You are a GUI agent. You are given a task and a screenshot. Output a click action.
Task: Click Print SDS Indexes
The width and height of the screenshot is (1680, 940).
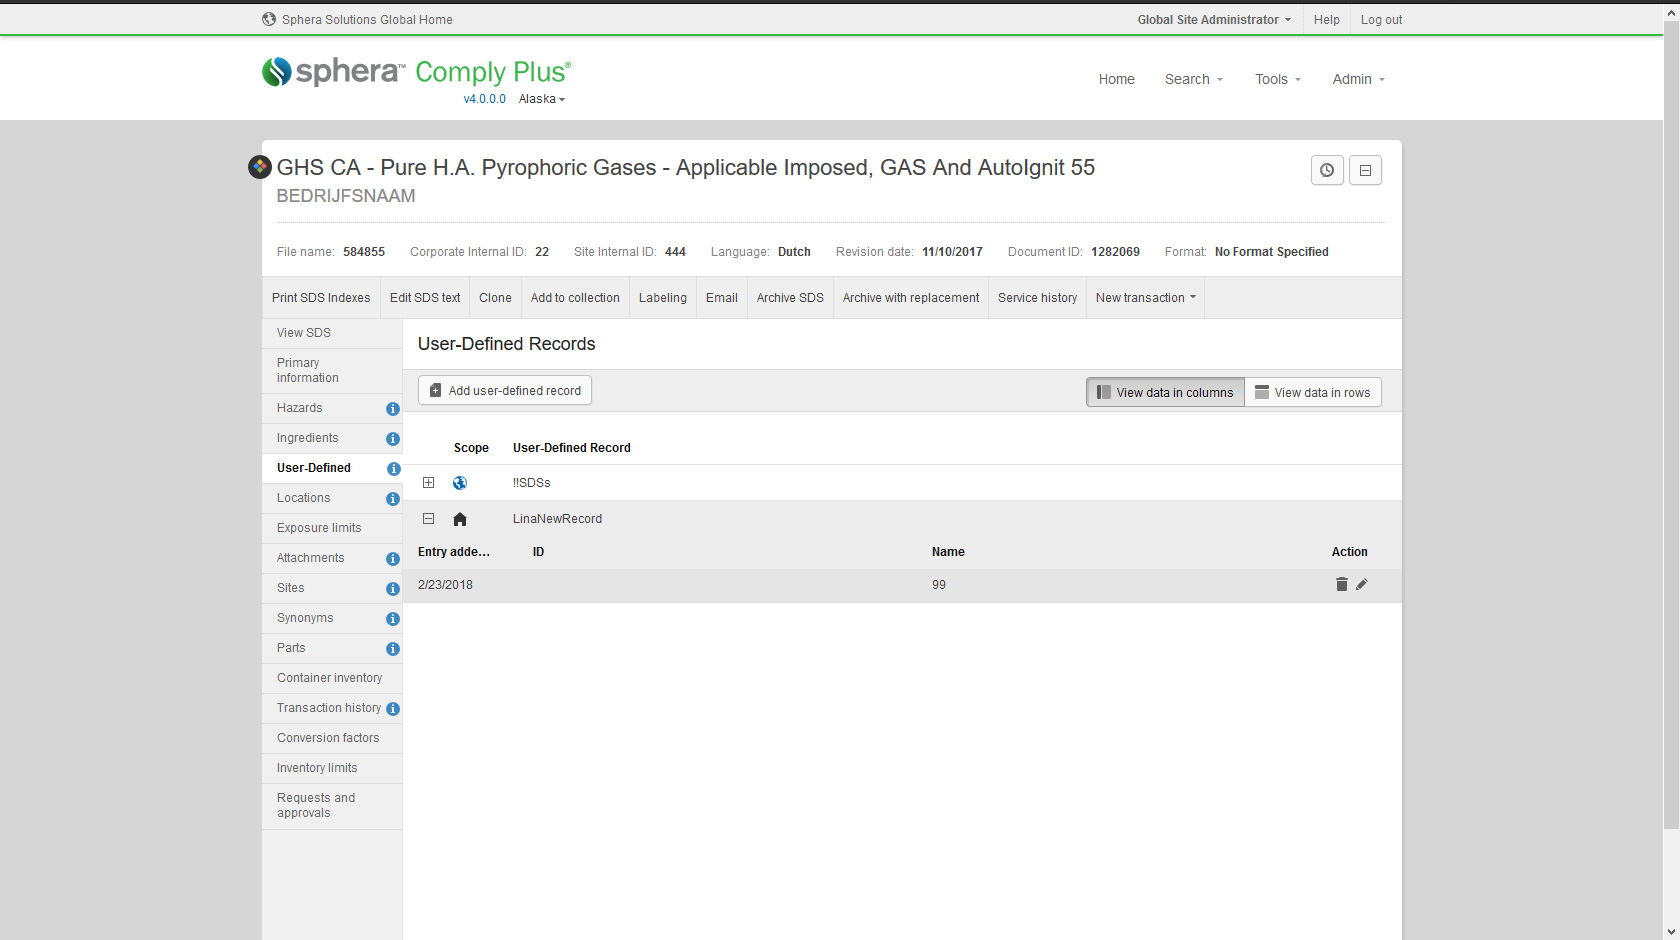click(321, 298)
